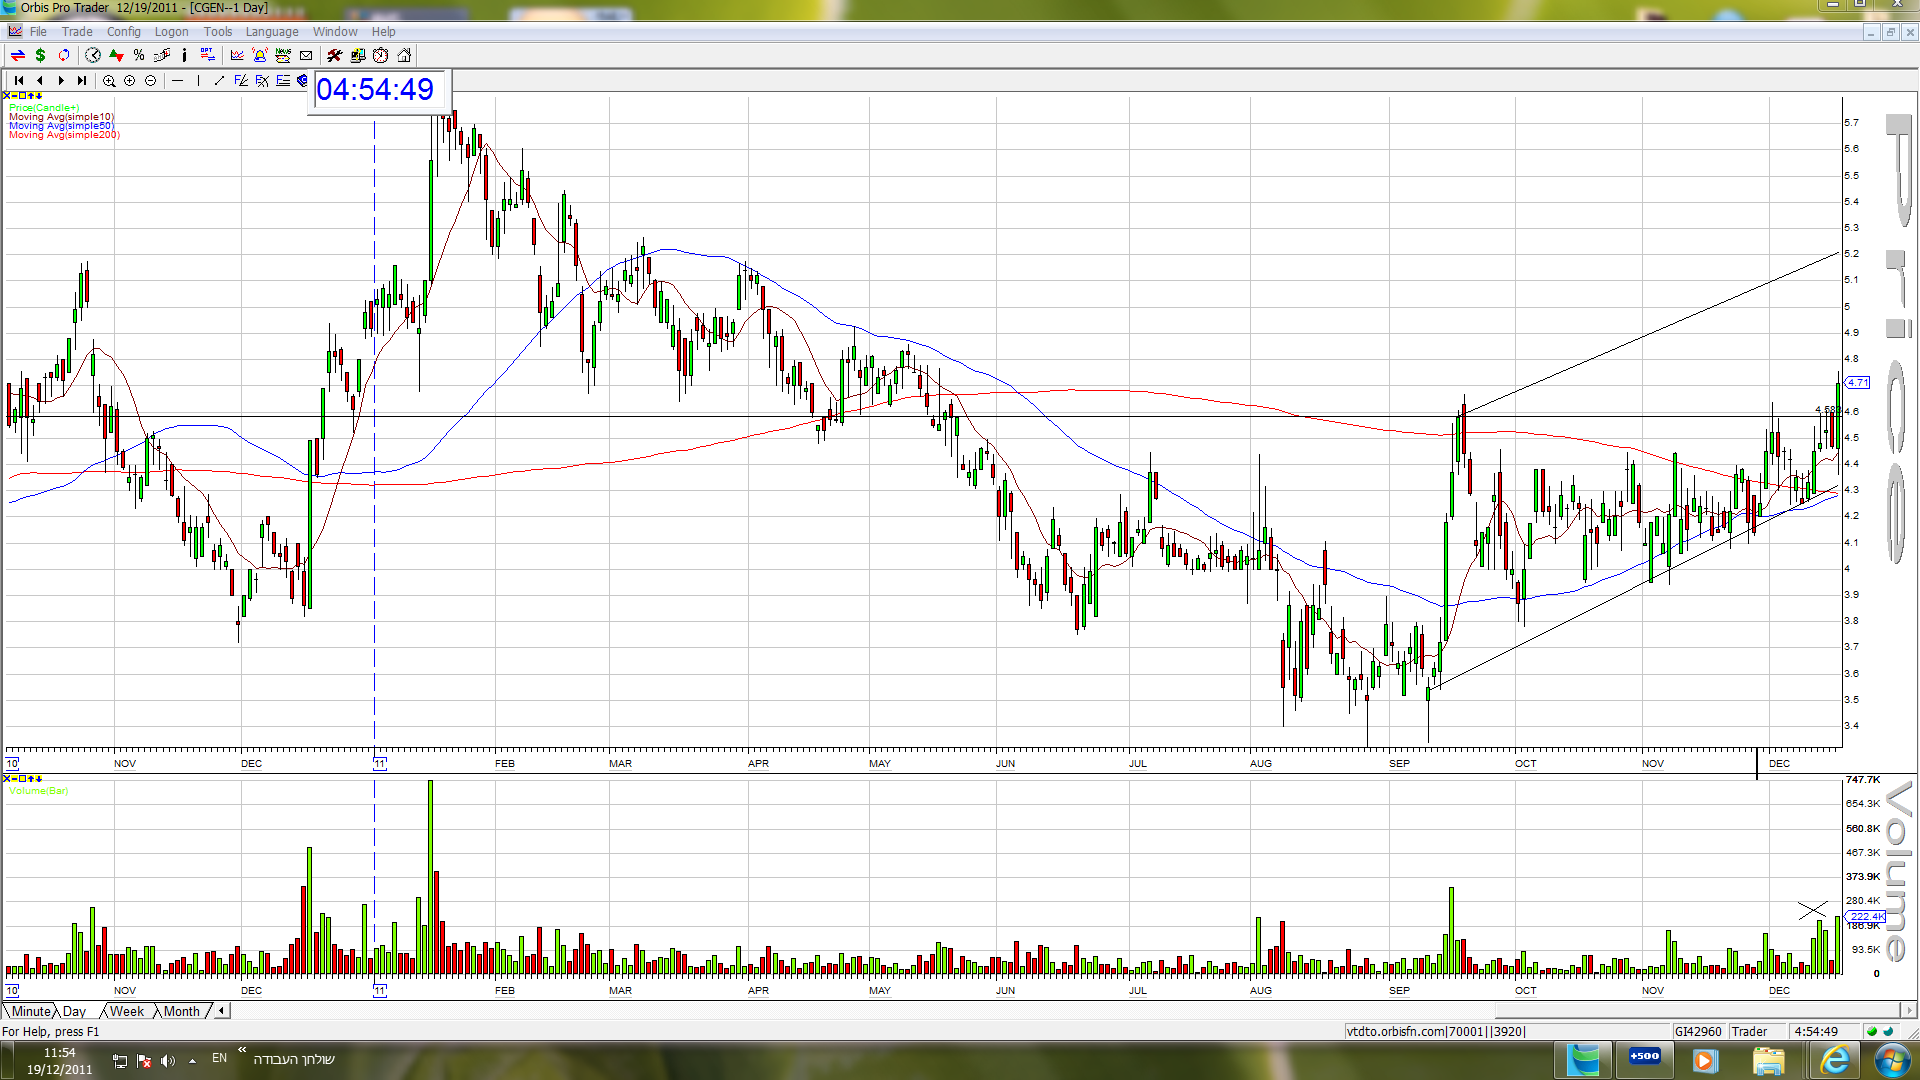Click the home house toolbar icon

404,55
